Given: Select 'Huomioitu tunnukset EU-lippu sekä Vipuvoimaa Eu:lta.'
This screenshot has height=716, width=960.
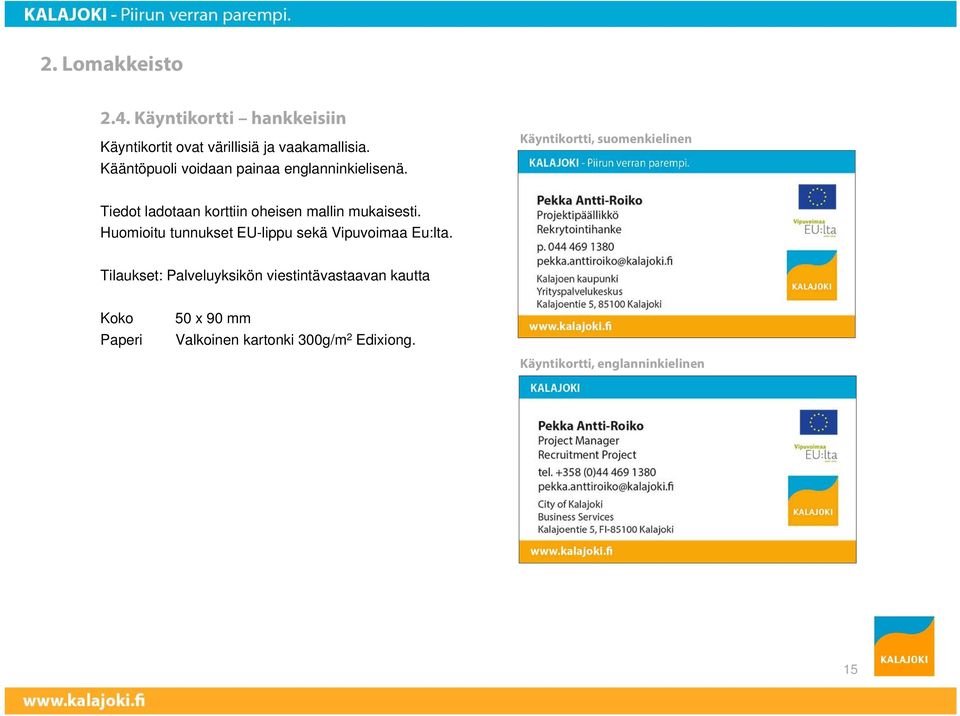Looking at the screenshot, I should coord(277,233).
